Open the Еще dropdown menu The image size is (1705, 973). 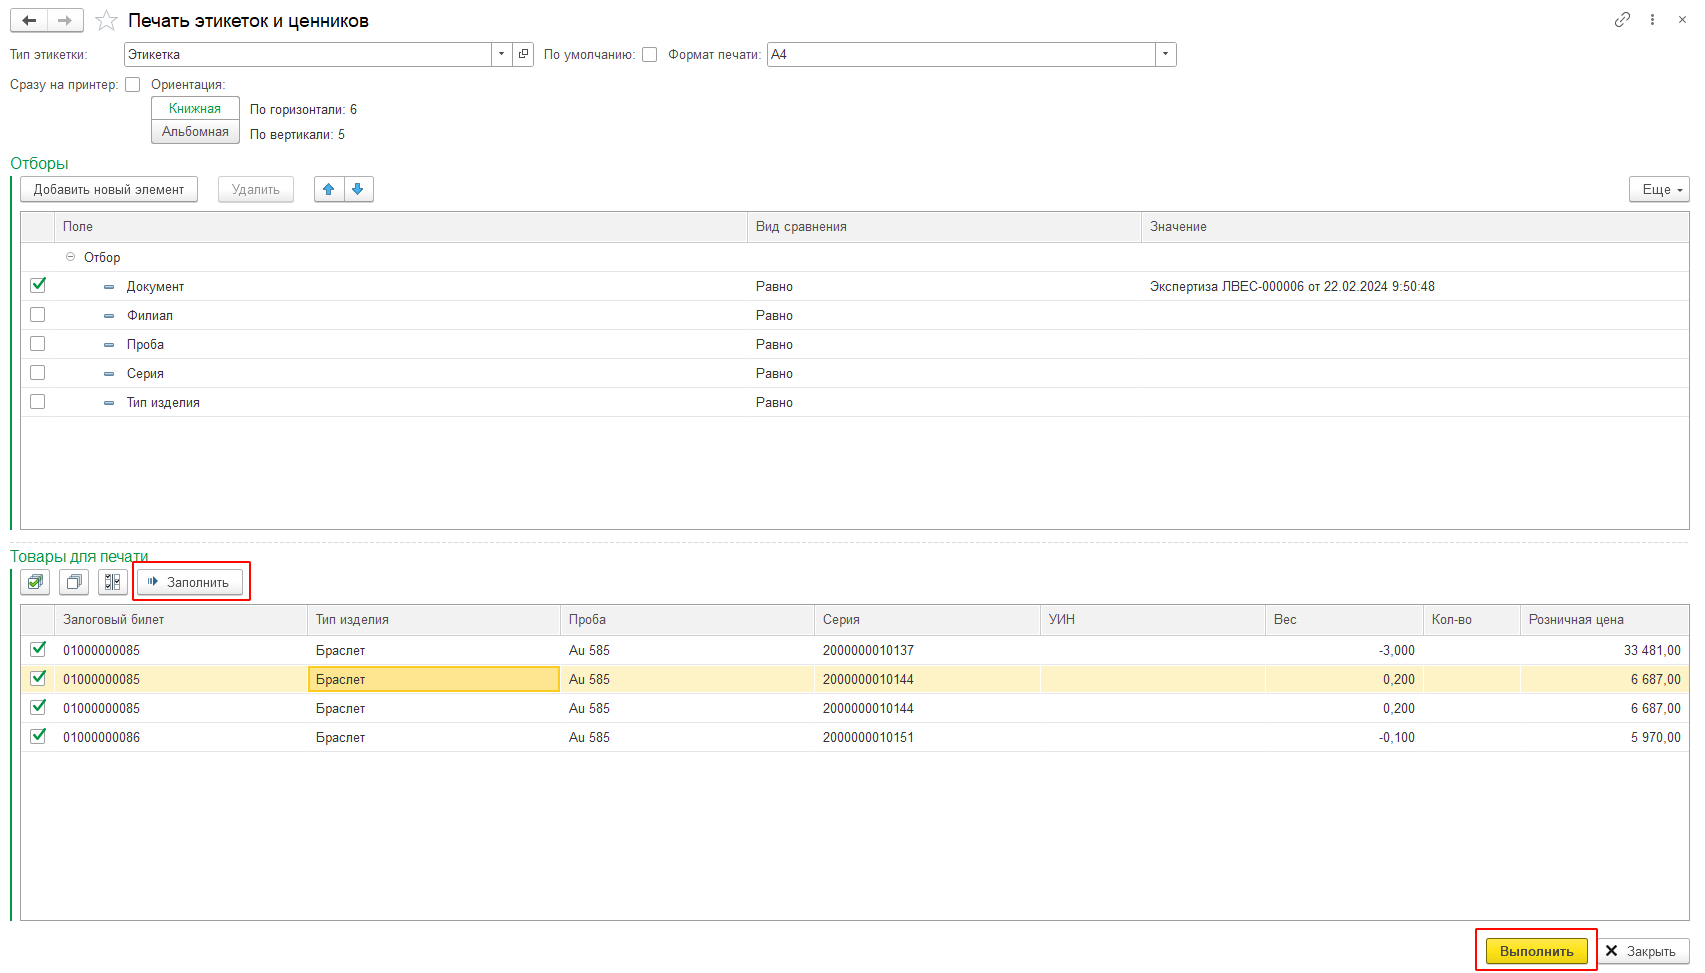pyautogui.click(x=1659, y=189)
